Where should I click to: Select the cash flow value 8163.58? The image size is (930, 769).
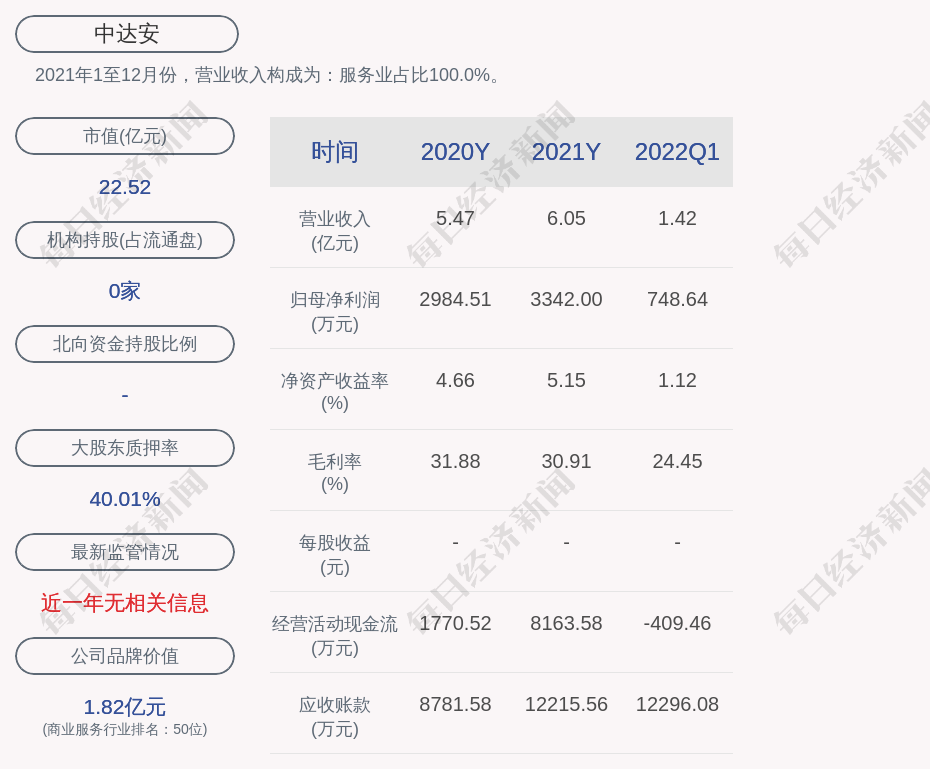coord(566,623)
